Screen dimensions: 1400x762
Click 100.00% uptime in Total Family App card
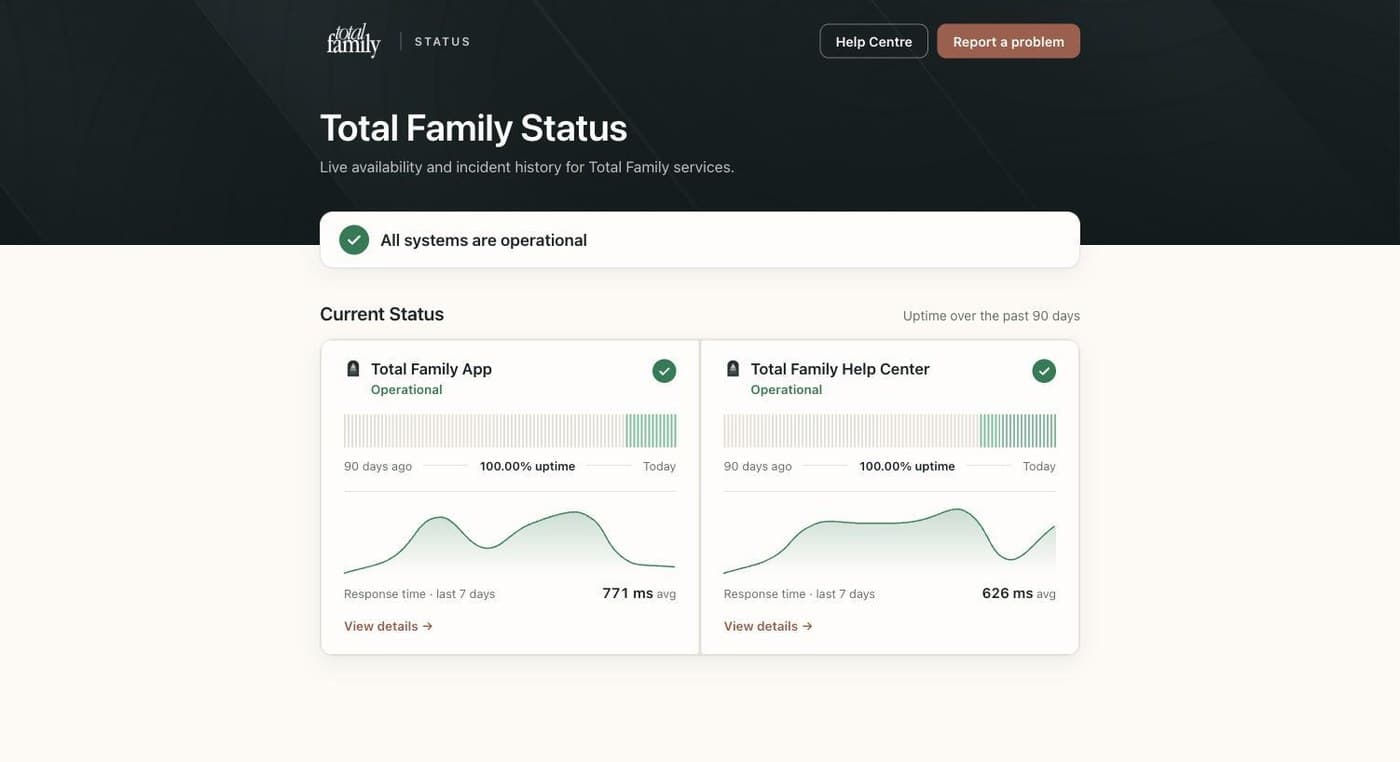click(527, 466)
